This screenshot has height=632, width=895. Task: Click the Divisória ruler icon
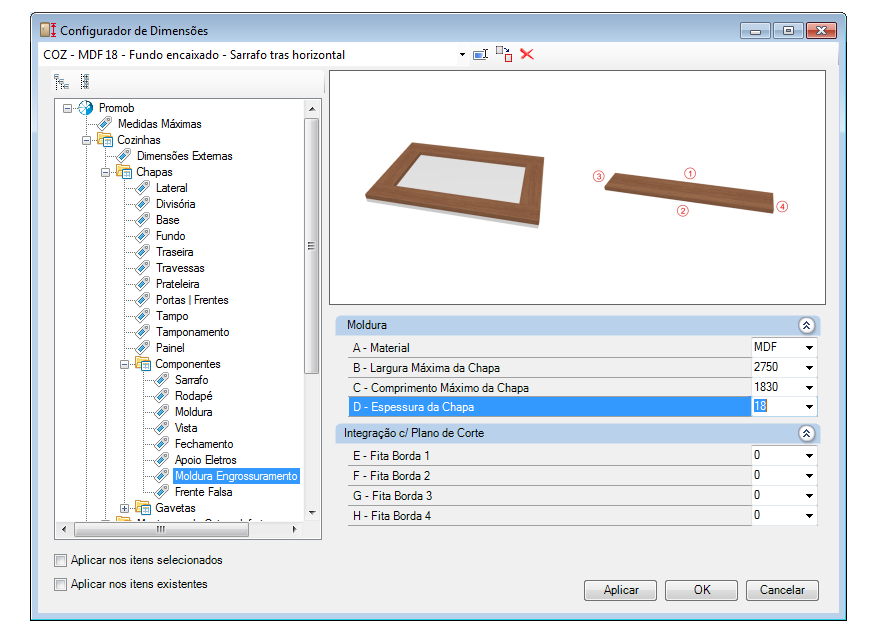coord(143,204)
